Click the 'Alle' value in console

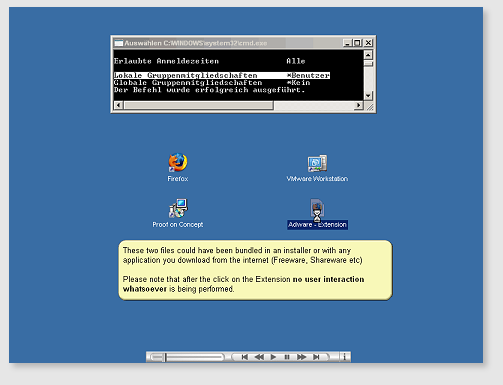pos(296,61)
